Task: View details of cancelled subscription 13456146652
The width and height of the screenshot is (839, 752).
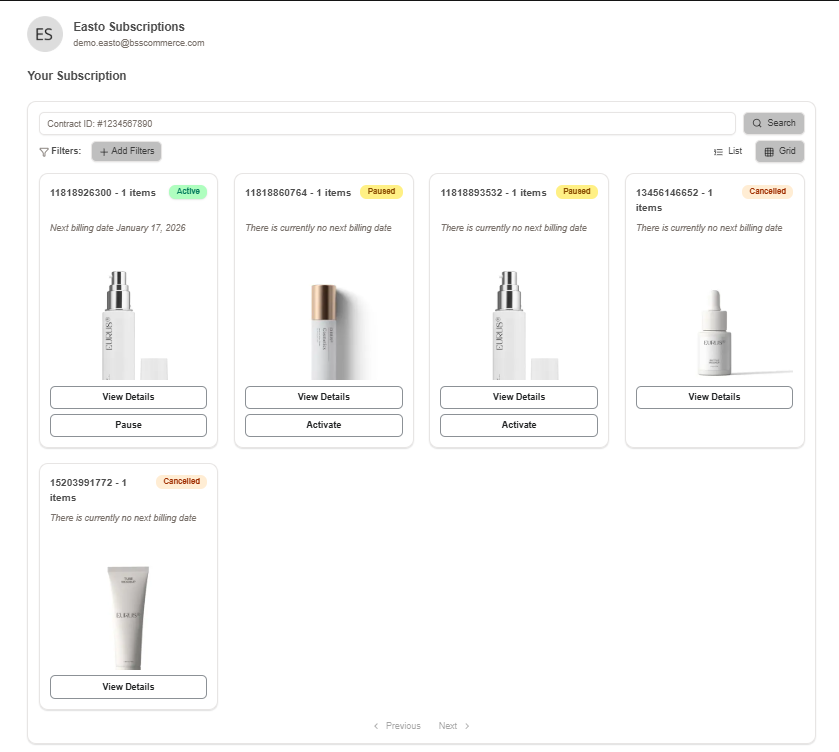Action: 714,397
